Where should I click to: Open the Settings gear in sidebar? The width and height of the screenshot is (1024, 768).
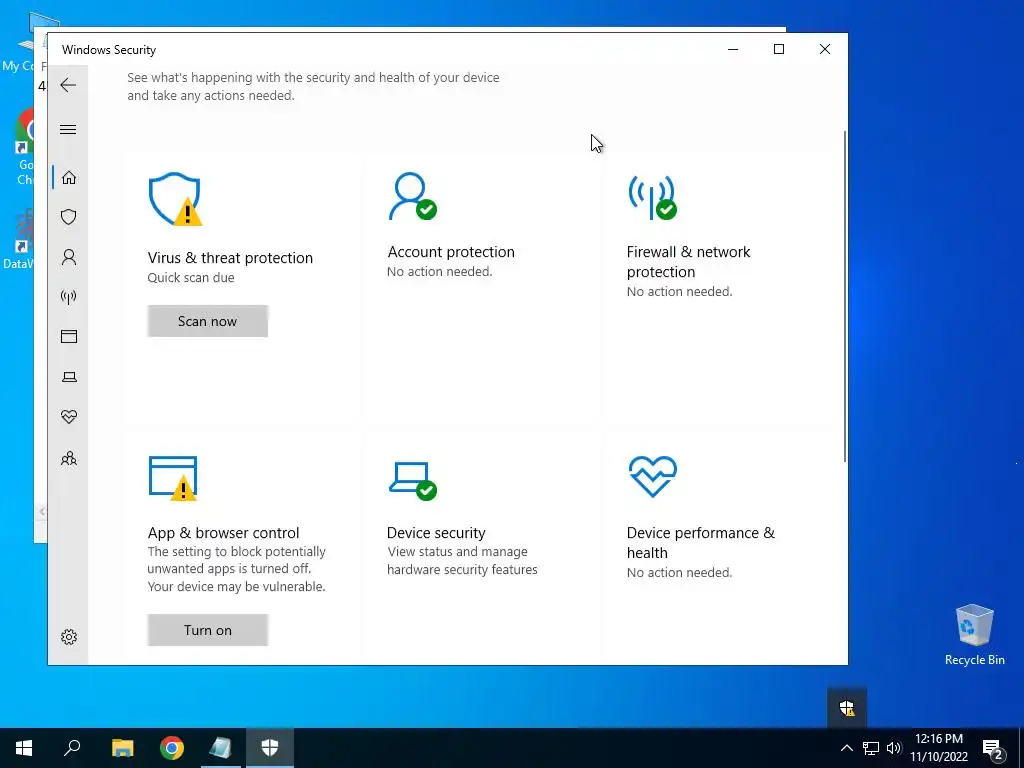(69, 637)
